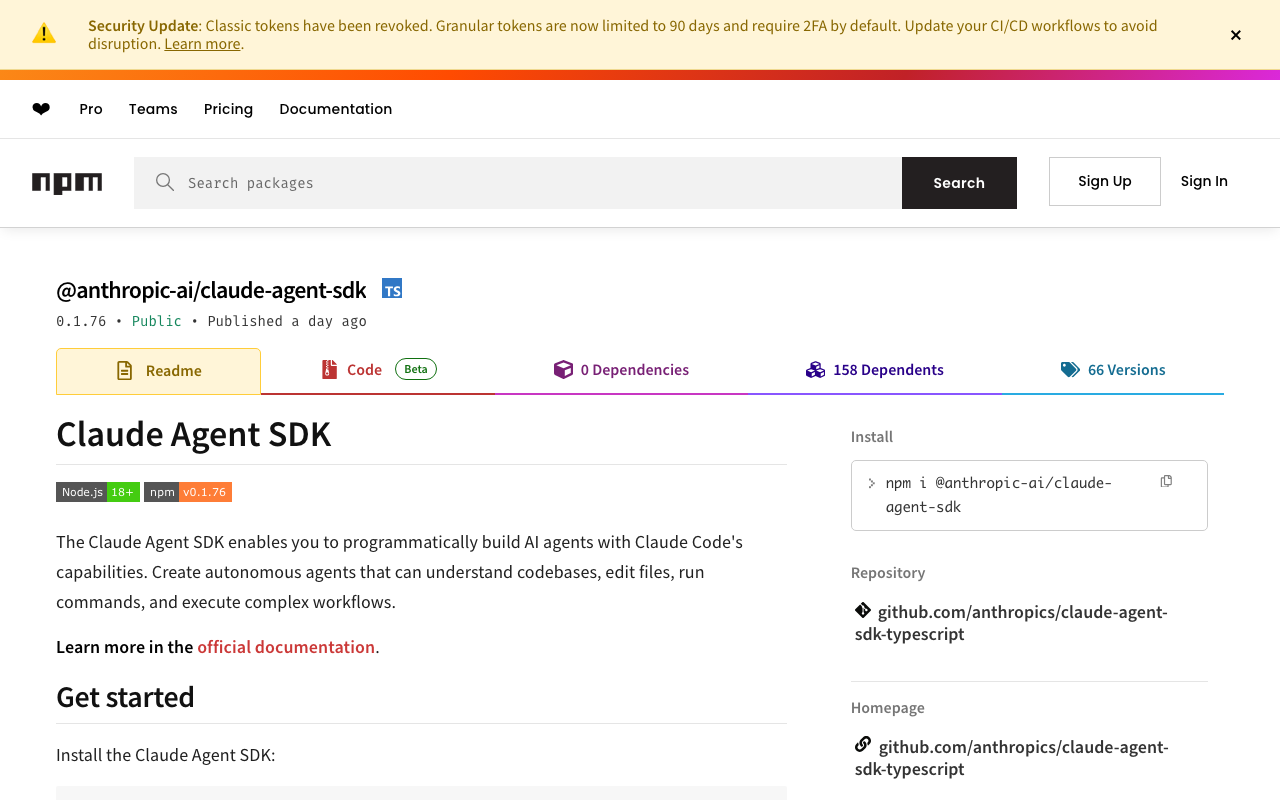Open the 0 Dependencies tab
Viewport: 1280px width, 800px height.
pyautogui.click(x=621, y=370)
